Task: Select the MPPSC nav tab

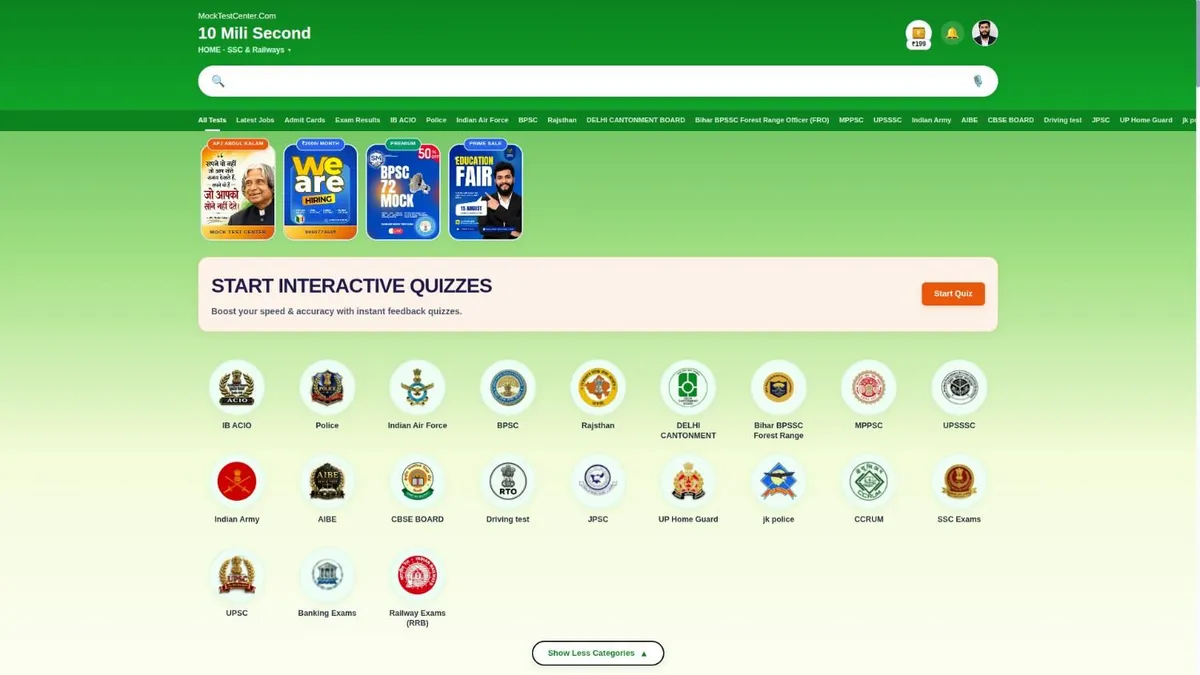Action: (x=851, y=120)
